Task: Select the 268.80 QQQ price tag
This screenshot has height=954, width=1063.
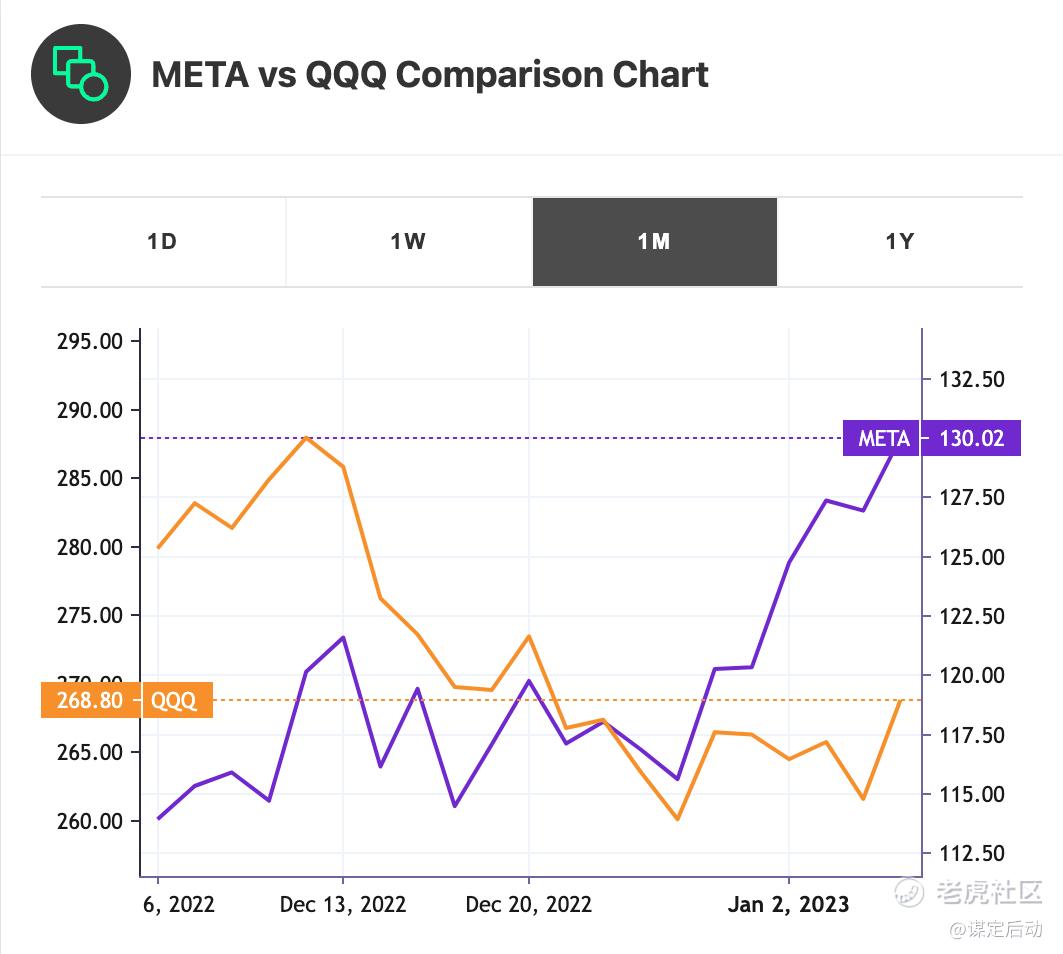Action: click(x=90, y=700)
